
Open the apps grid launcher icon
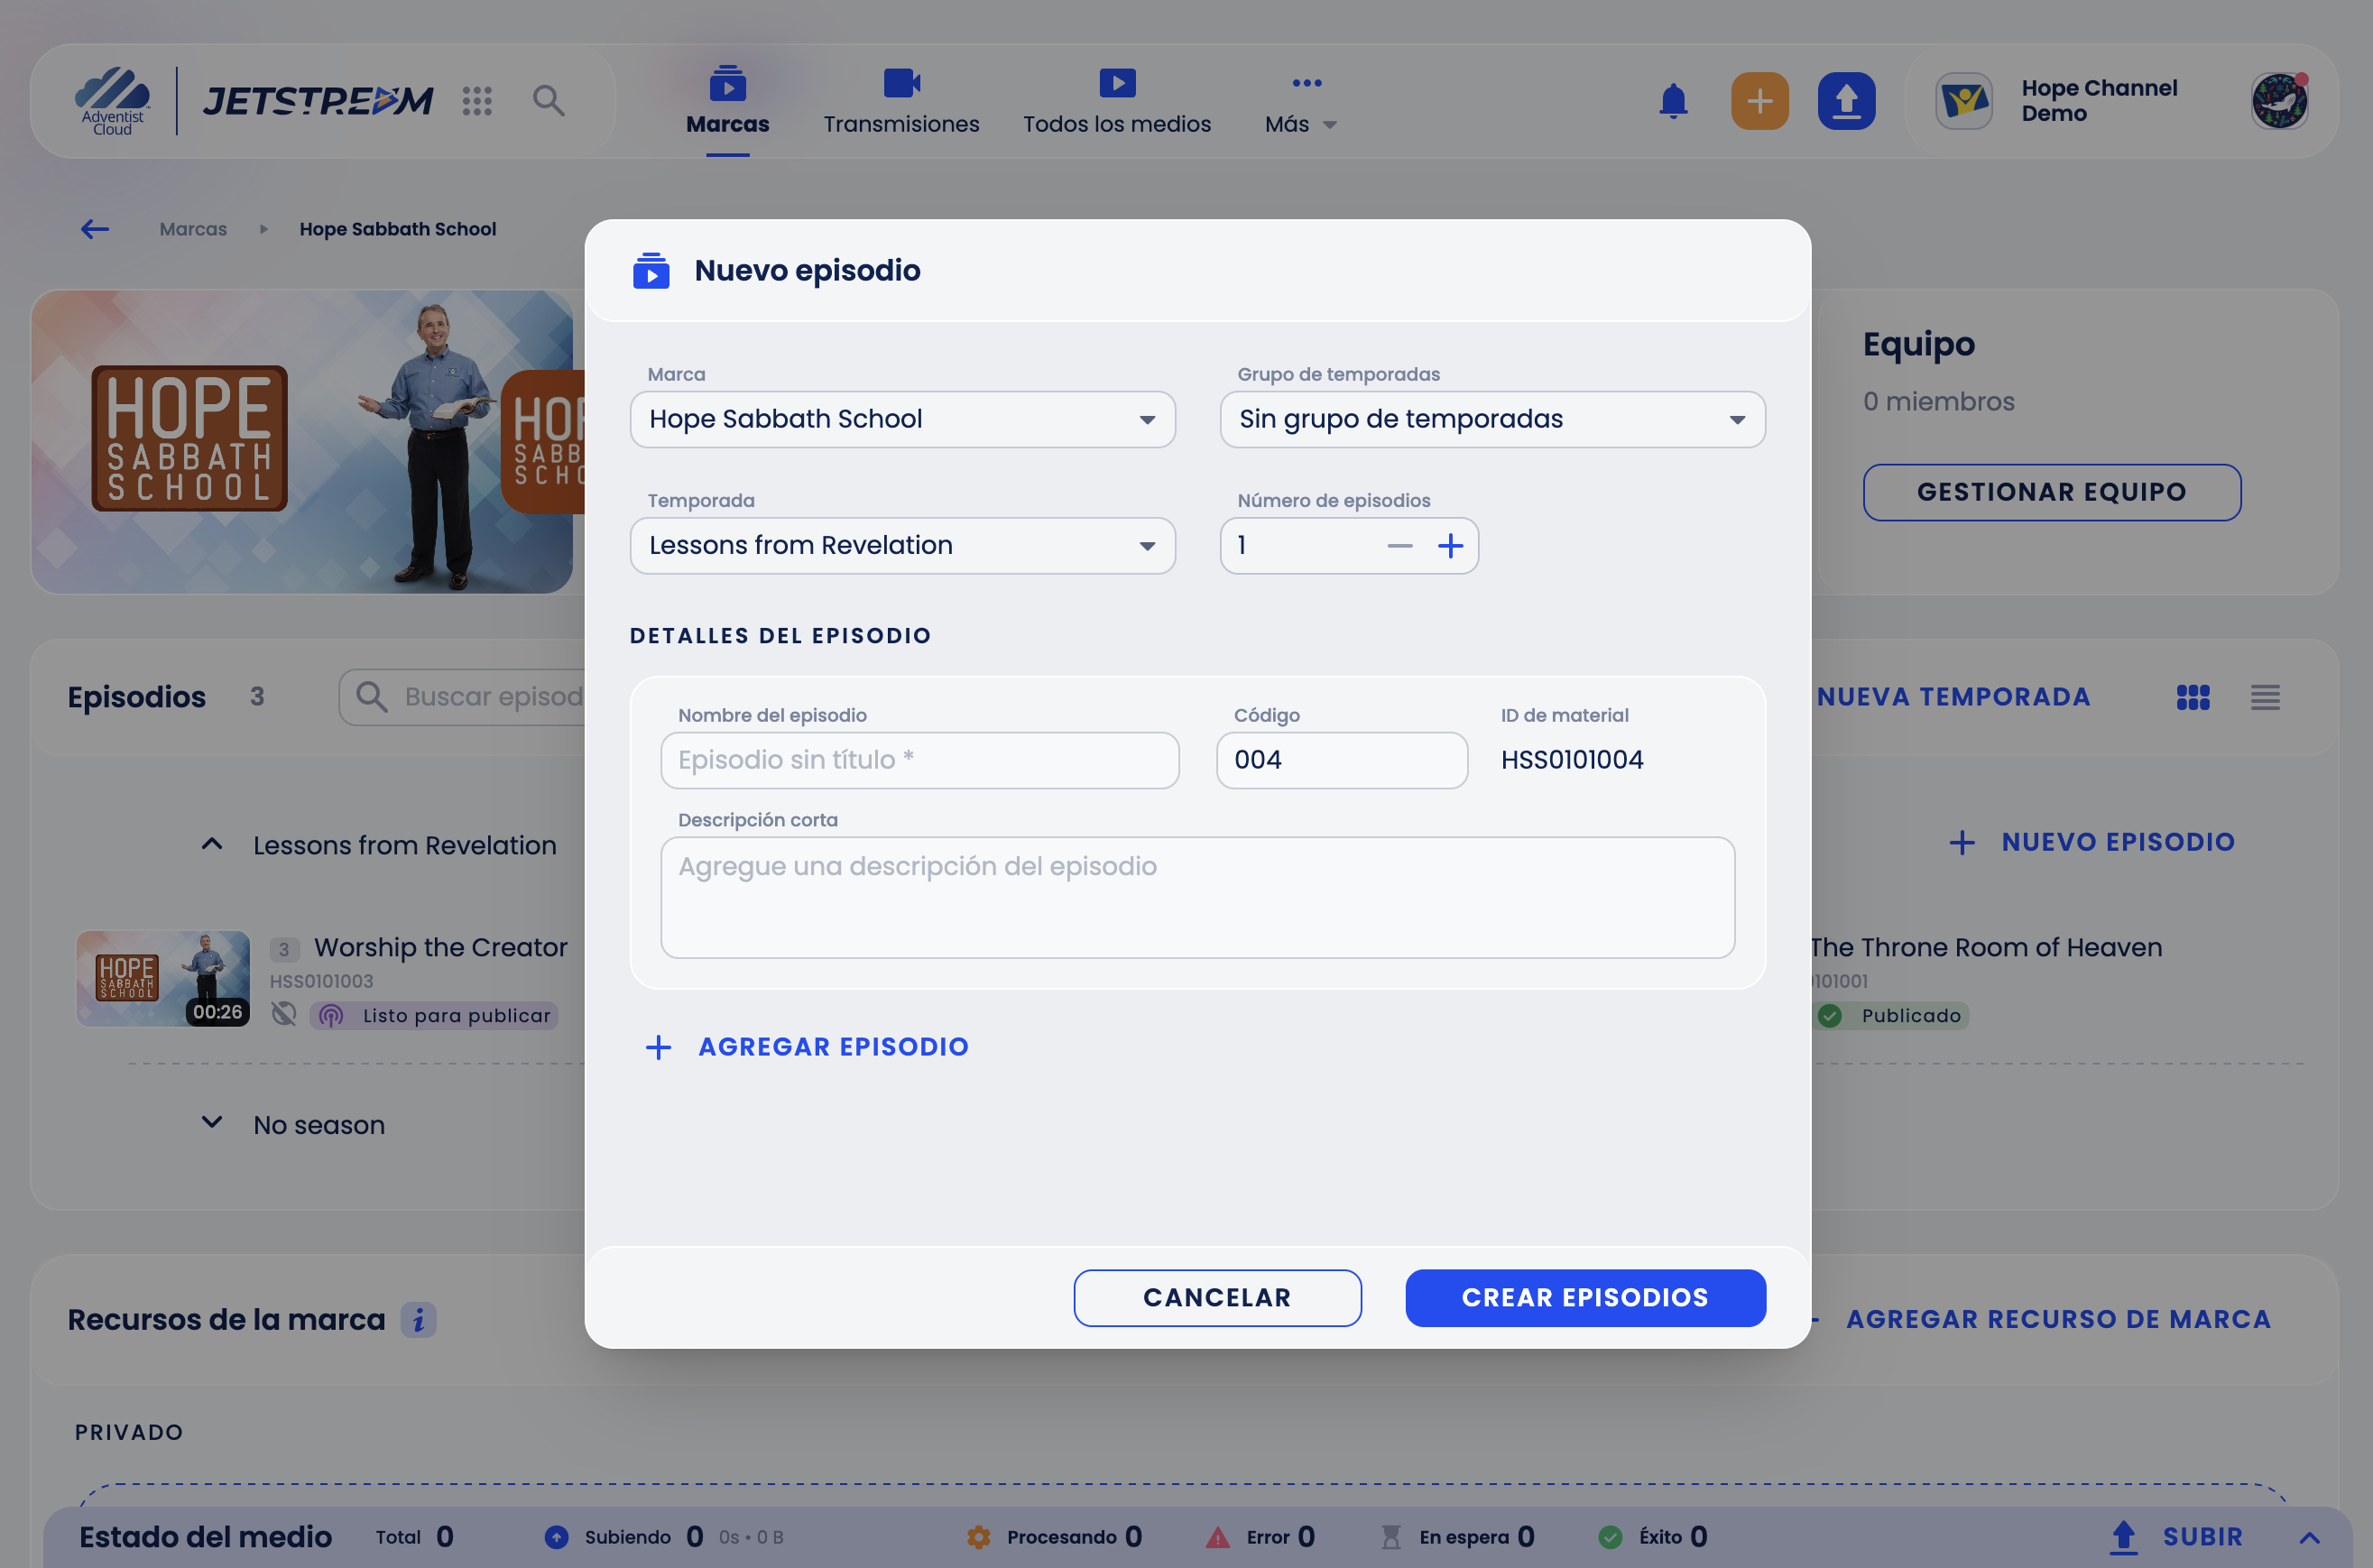click(477, 100)
